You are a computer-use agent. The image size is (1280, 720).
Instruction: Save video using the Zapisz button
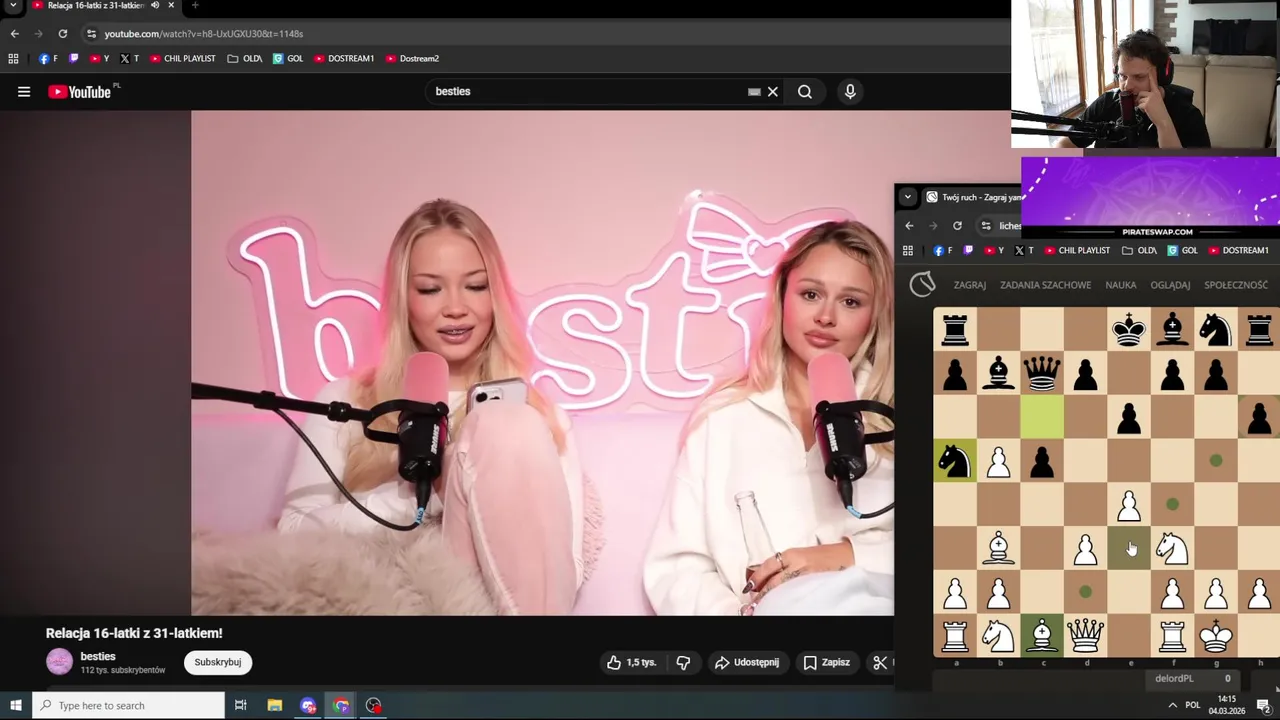click(x=827, y=662)
